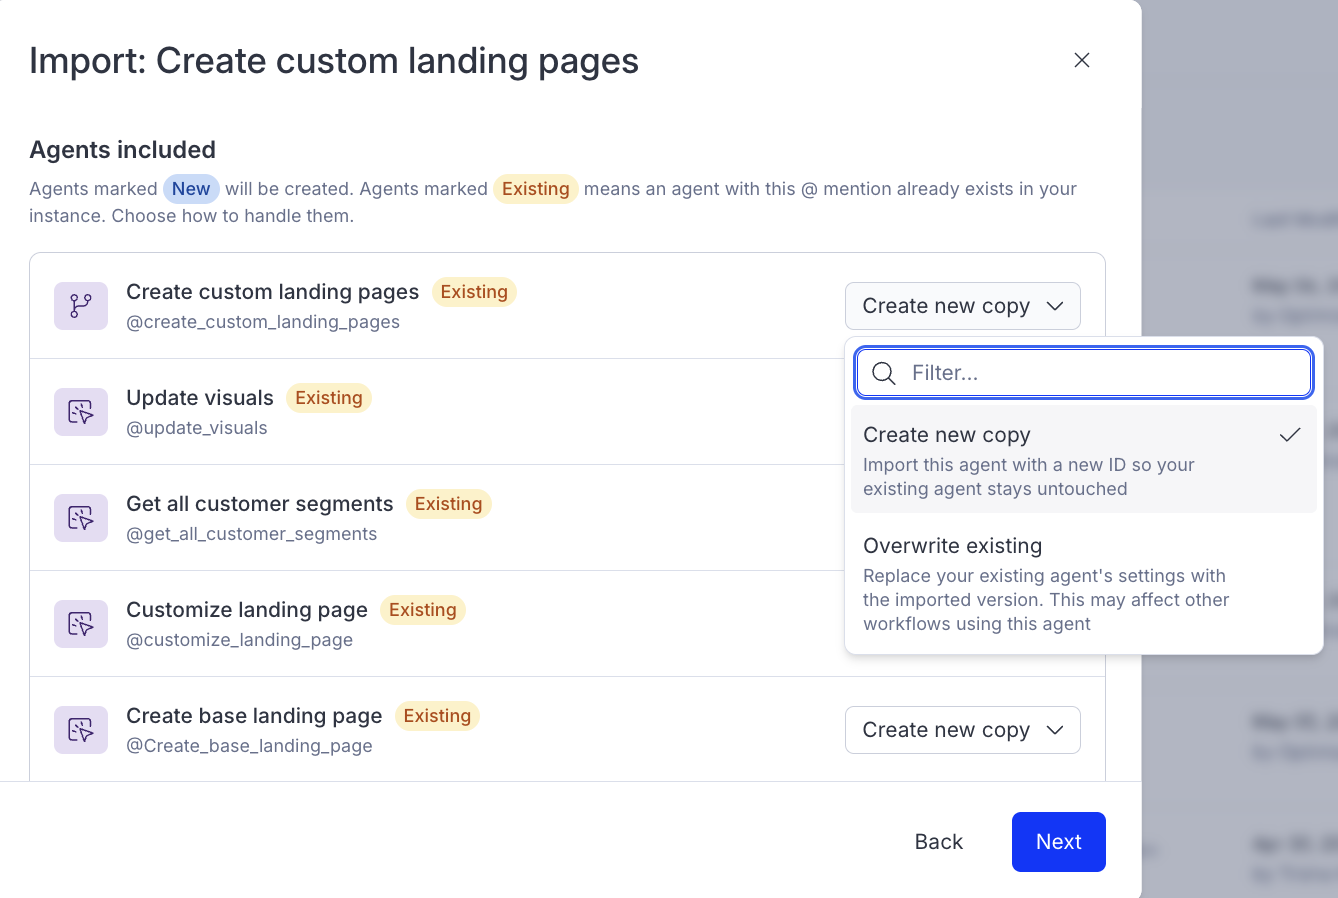This screenshot has width=1338, height=898.
Task: Click the New badge in the description
Action: (191, 189)
